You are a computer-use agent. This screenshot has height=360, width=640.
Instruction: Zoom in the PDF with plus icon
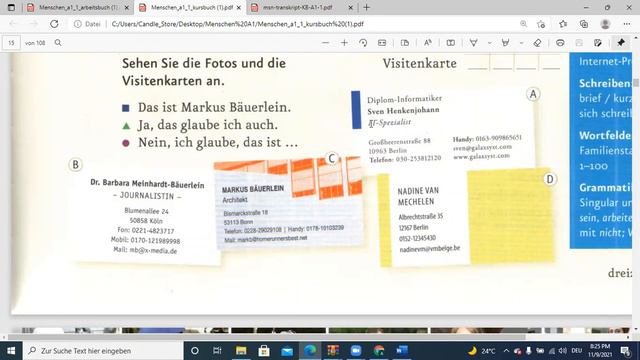point(344,43)
